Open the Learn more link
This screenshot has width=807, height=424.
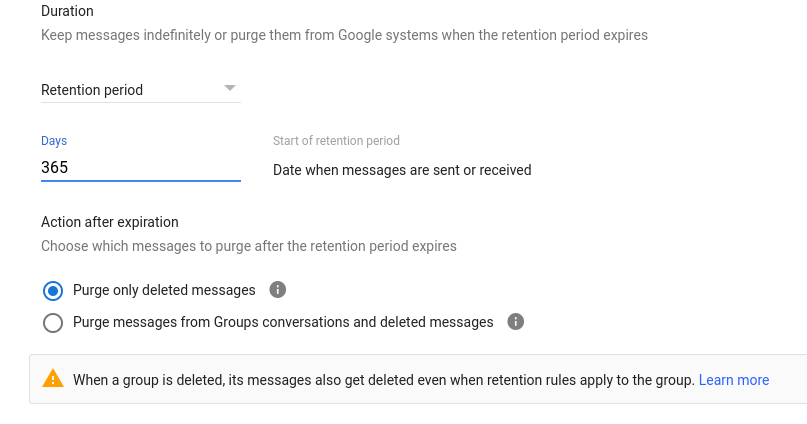(734, 380)
